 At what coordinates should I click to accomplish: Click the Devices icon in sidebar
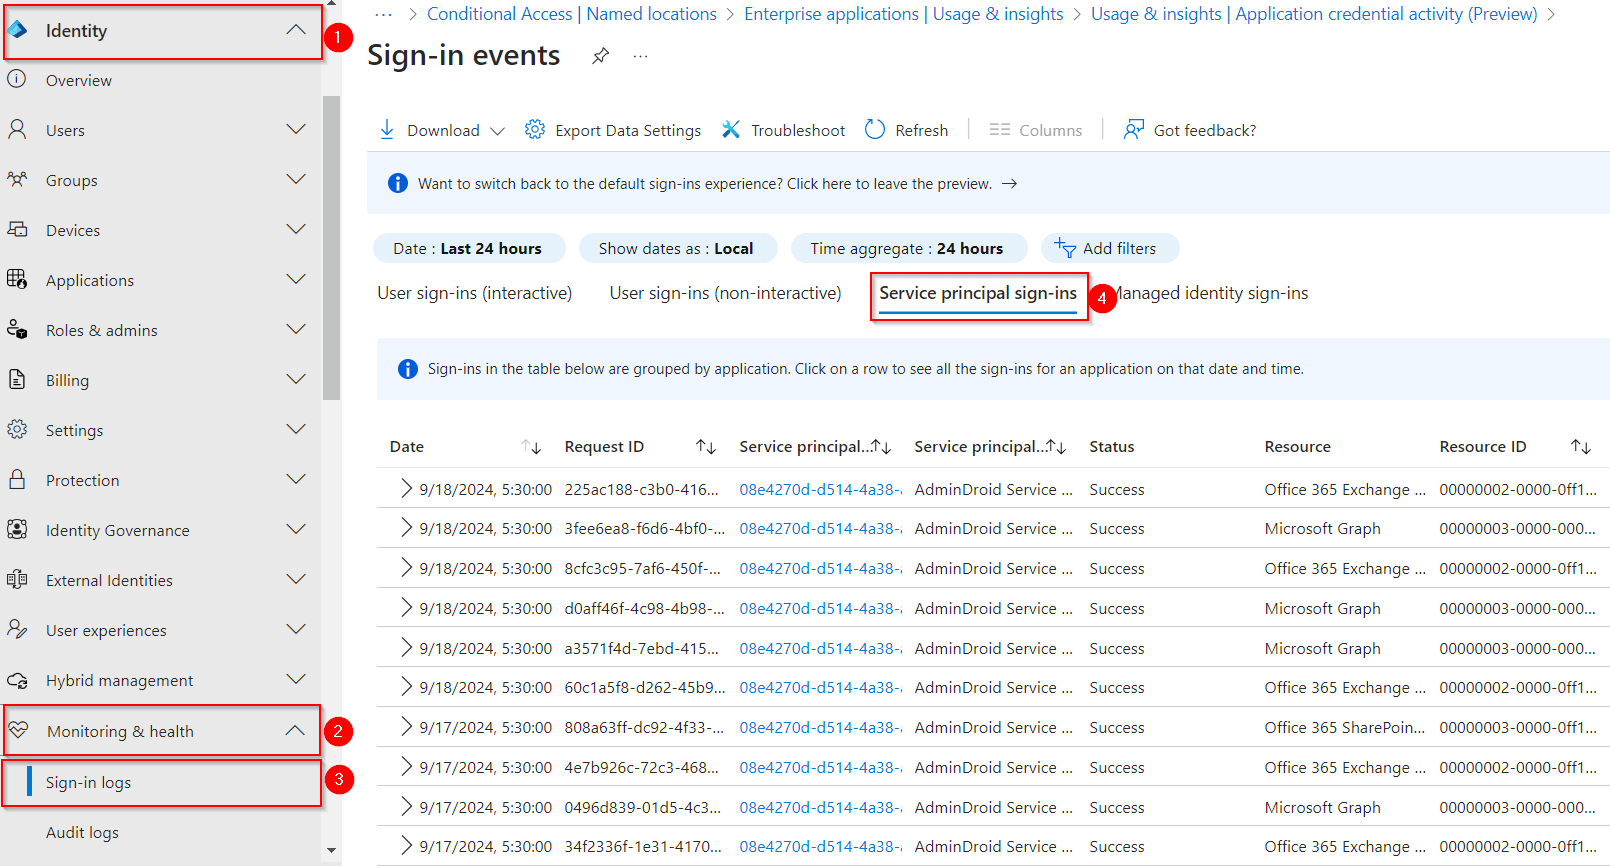(x=17, y=229)
